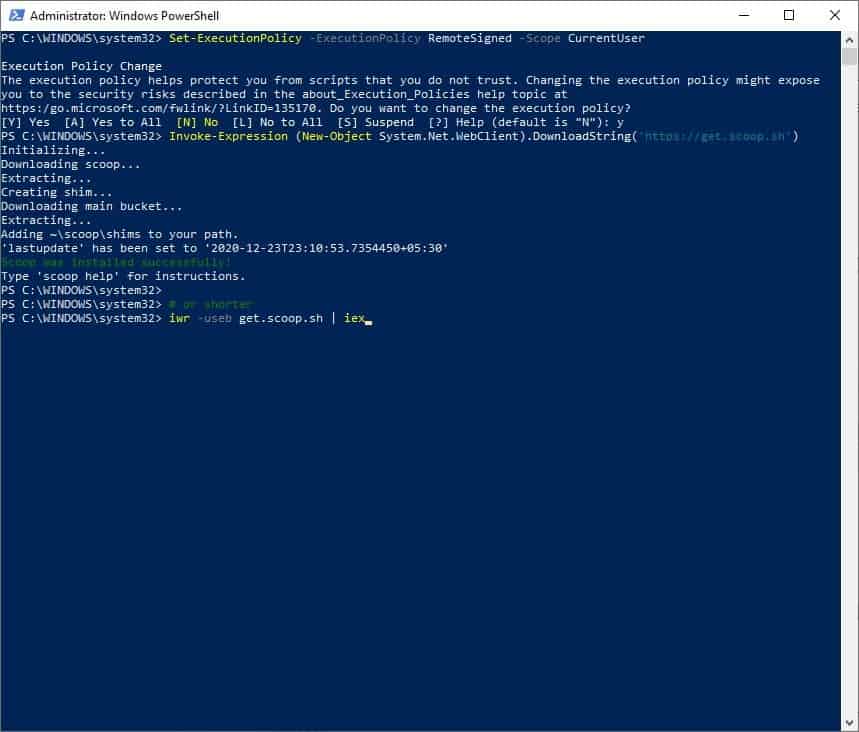Click the 'Invoke-Expression' command text

coord(228,136)
